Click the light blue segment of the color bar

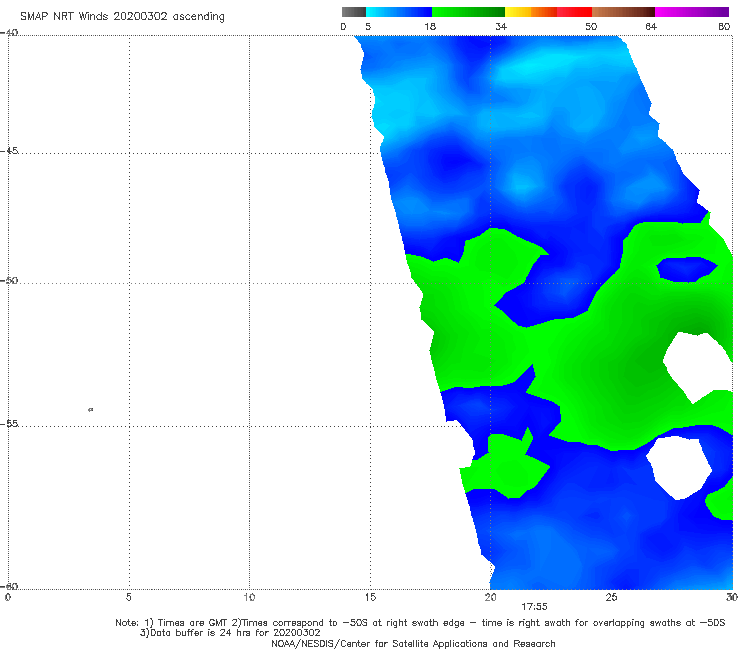pos(399,12)
